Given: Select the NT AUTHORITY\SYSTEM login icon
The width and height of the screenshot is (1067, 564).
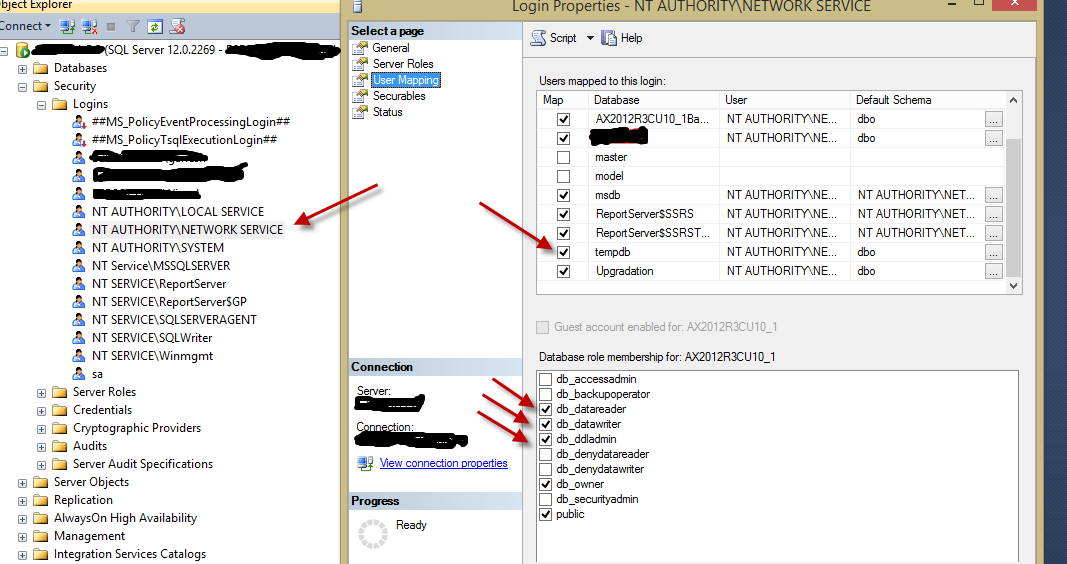Looking at the screenshot, I should pos(79,248).
